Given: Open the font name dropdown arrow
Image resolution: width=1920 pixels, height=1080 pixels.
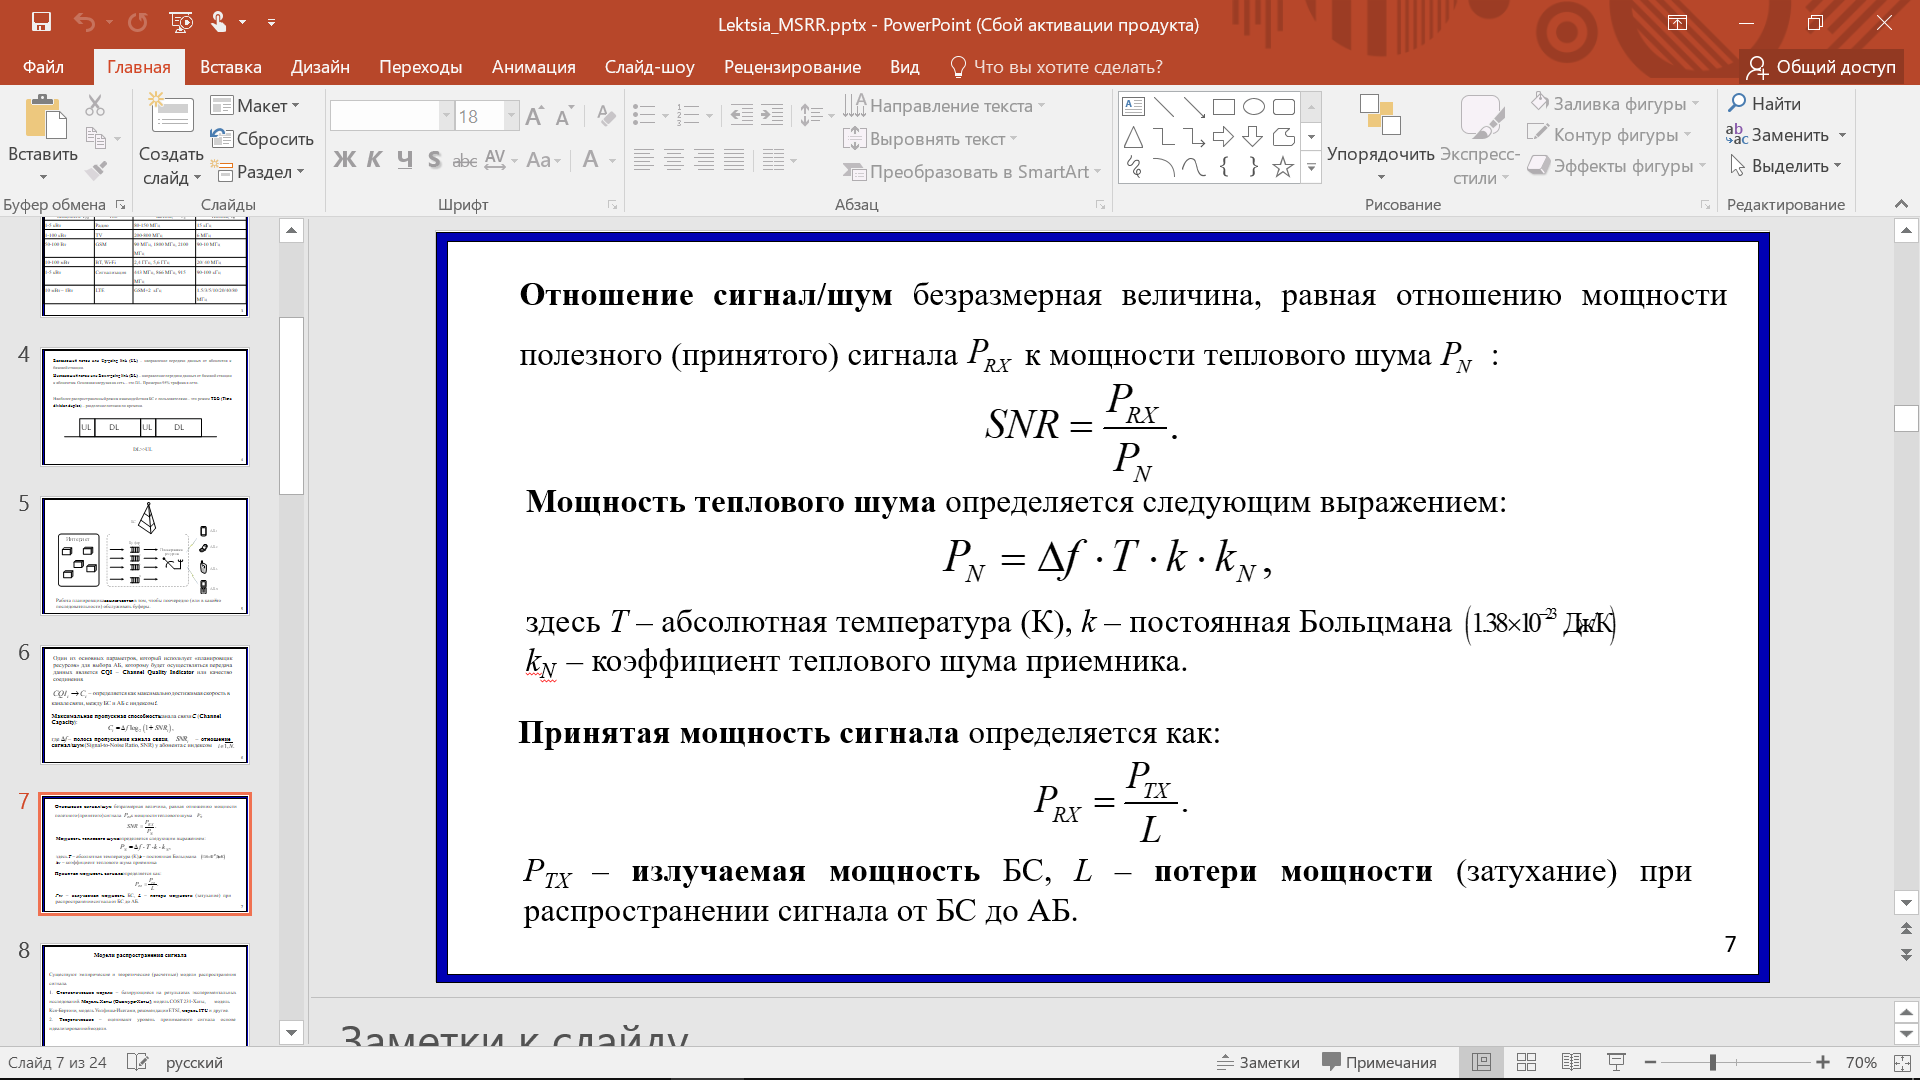Looking at the screenshot, I should point(447,116).
